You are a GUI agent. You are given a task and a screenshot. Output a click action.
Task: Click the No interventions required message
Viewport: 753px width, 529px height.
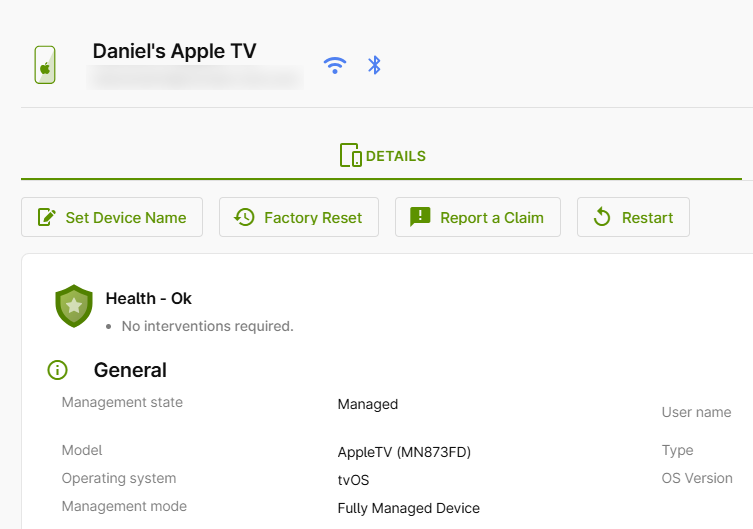(207, 326)
